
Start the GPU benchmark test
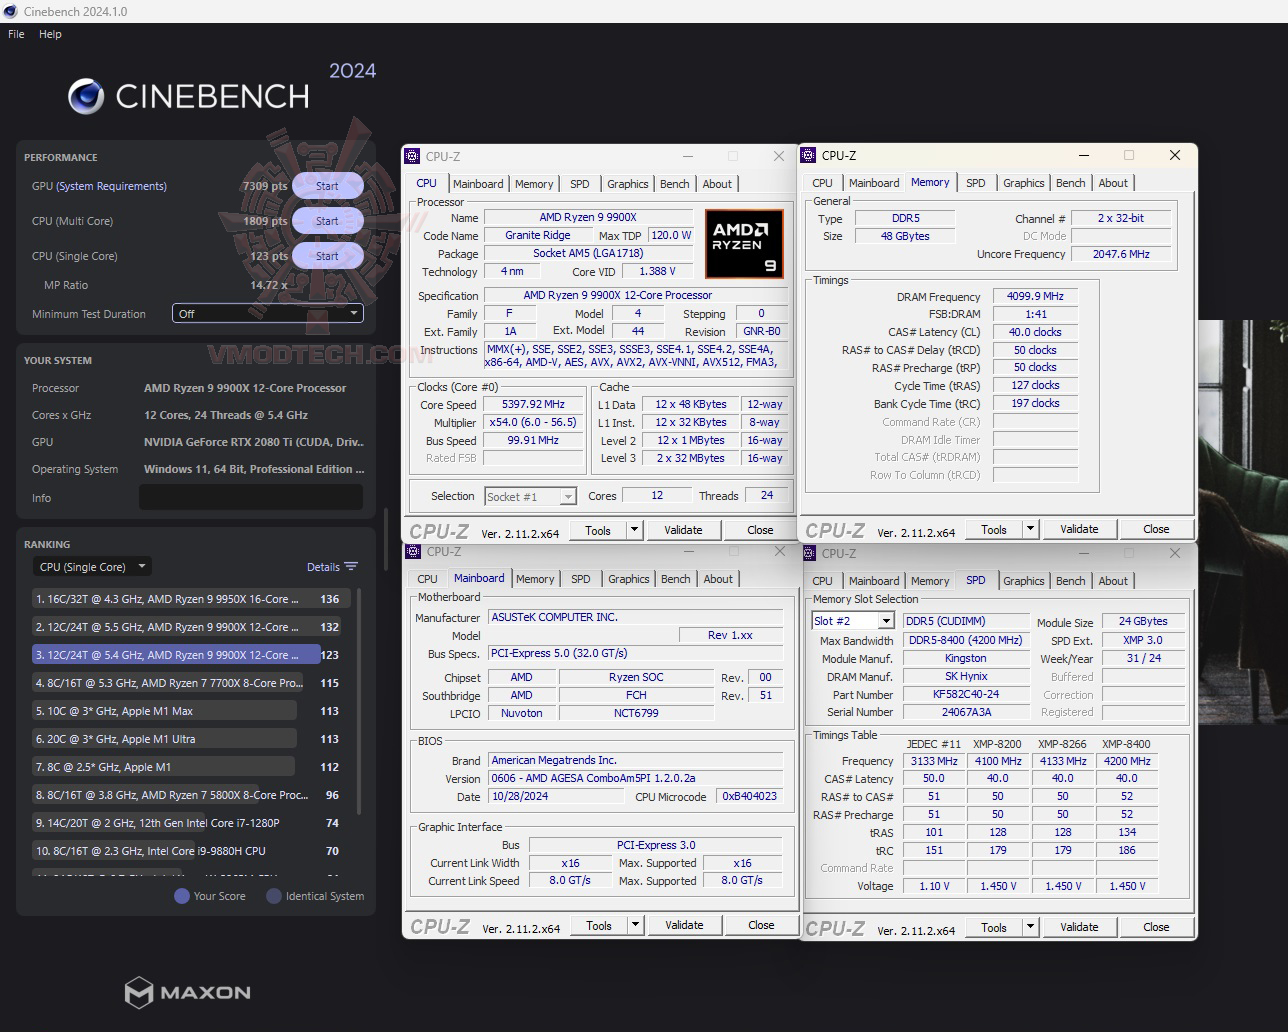[327, 186]
